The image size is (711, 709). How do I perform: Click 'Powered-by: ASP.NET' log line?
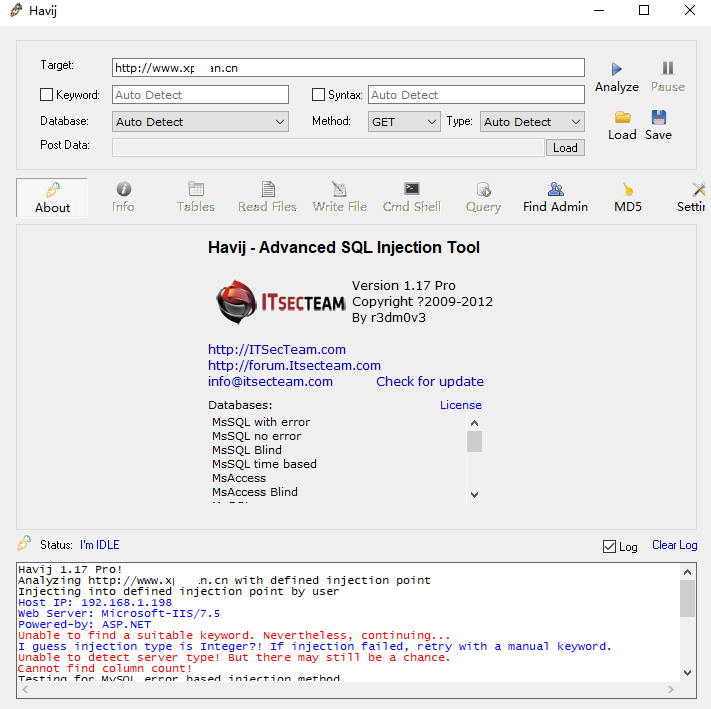[84, 624]
